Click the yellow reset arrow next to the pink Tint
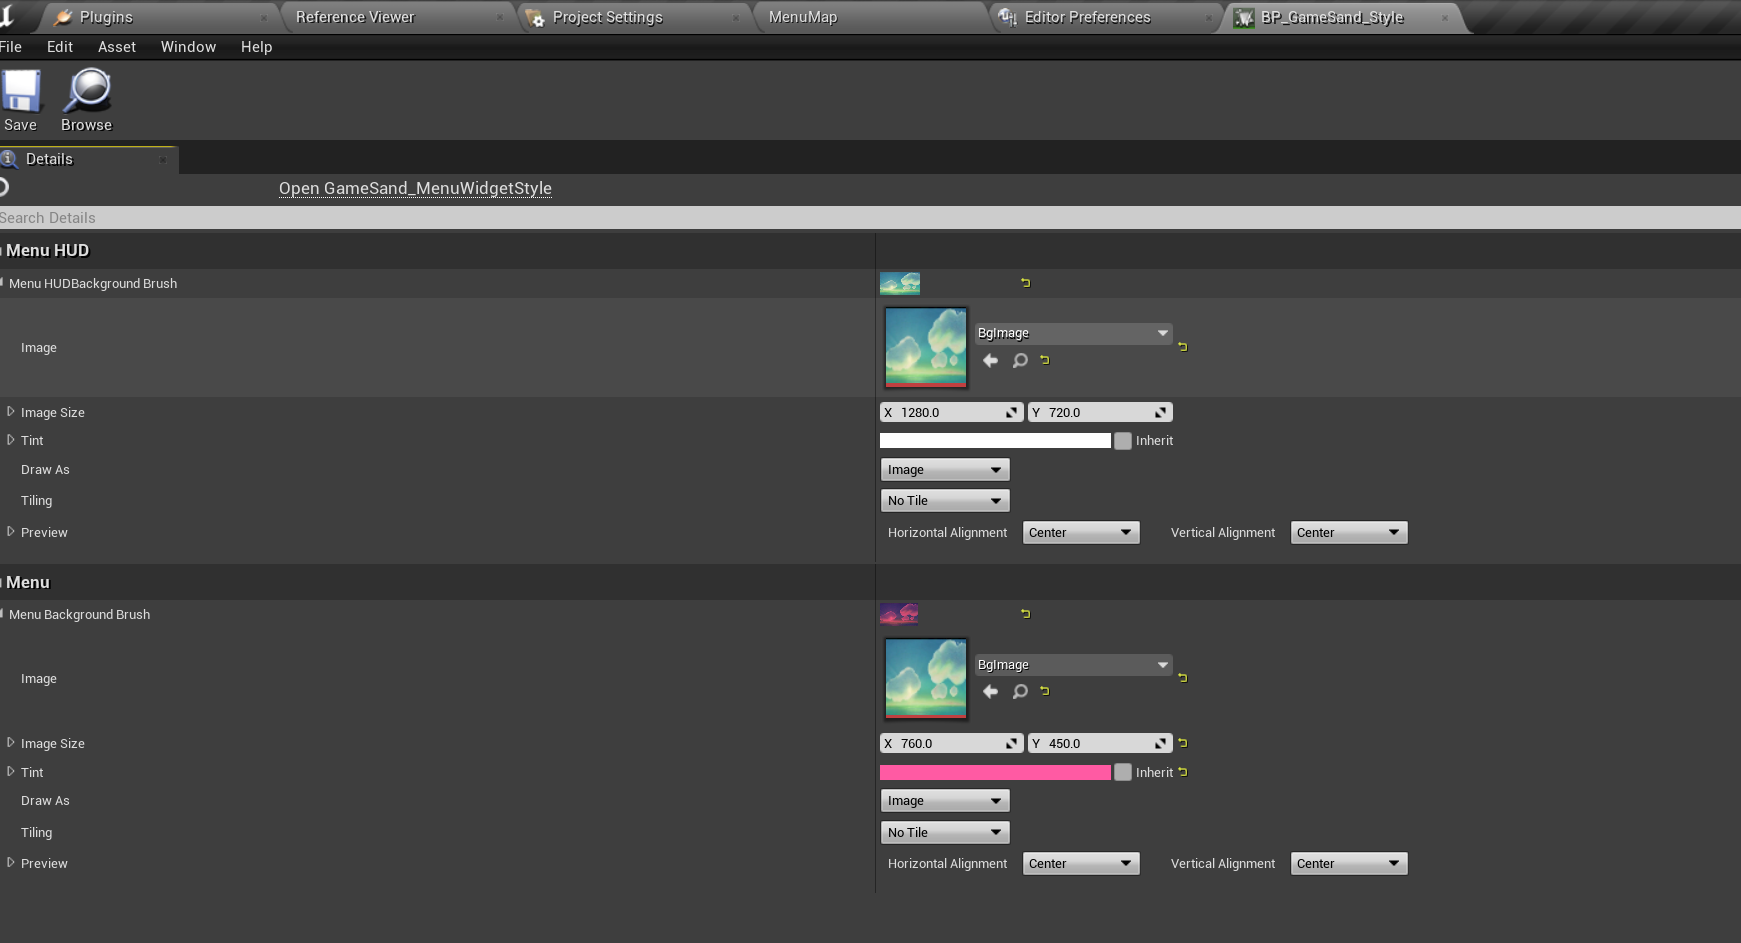This screenshot has width=1741, height=943. click(1182, 772)
